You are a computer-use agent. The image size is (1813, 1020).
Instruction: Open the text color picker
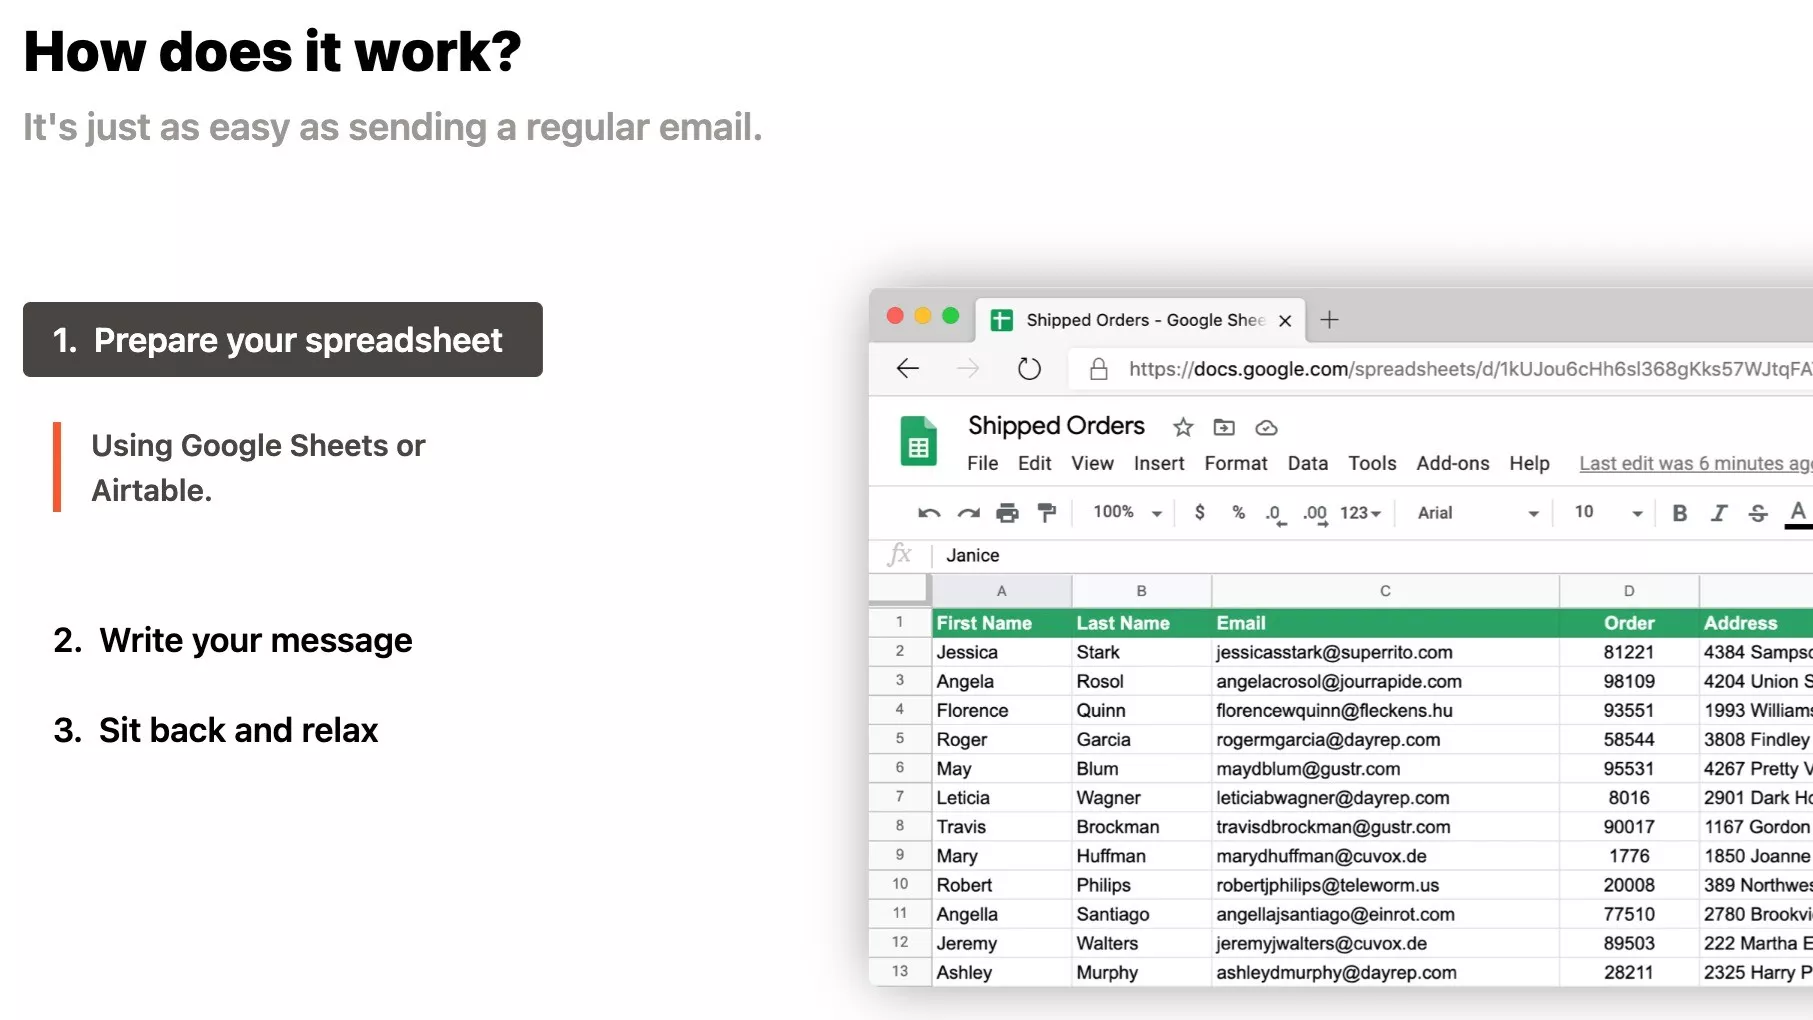(1797, 513)
